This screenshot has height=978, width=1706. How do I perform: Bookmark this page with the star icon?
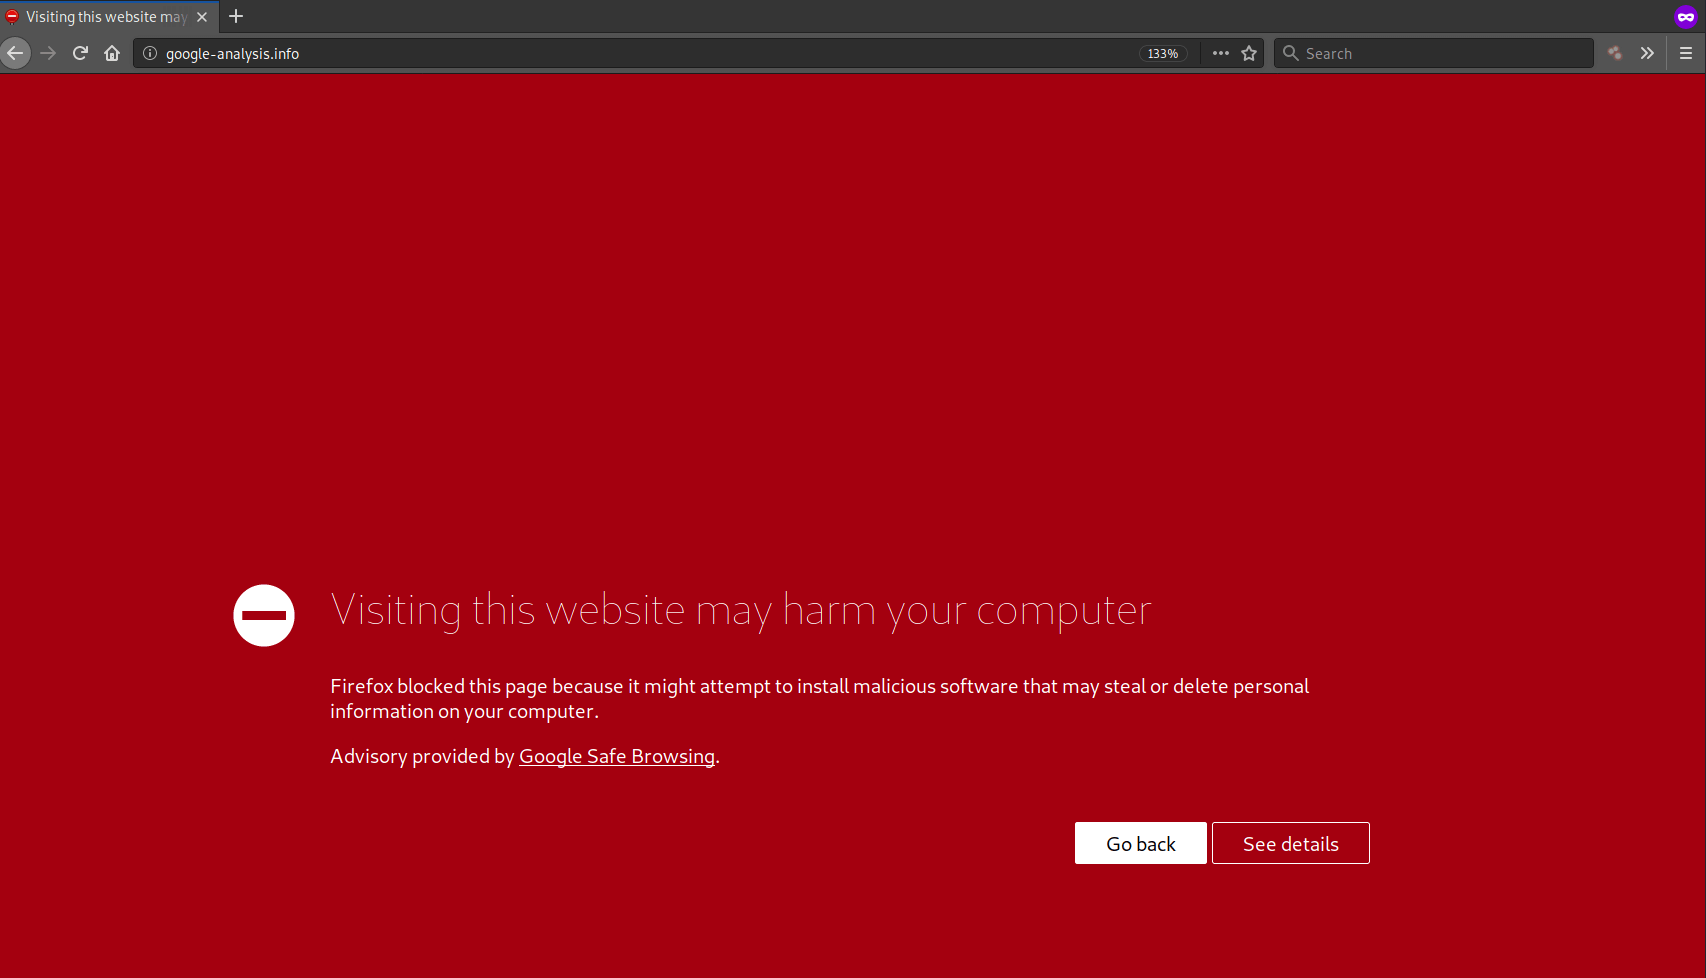tap(1249, 53)
